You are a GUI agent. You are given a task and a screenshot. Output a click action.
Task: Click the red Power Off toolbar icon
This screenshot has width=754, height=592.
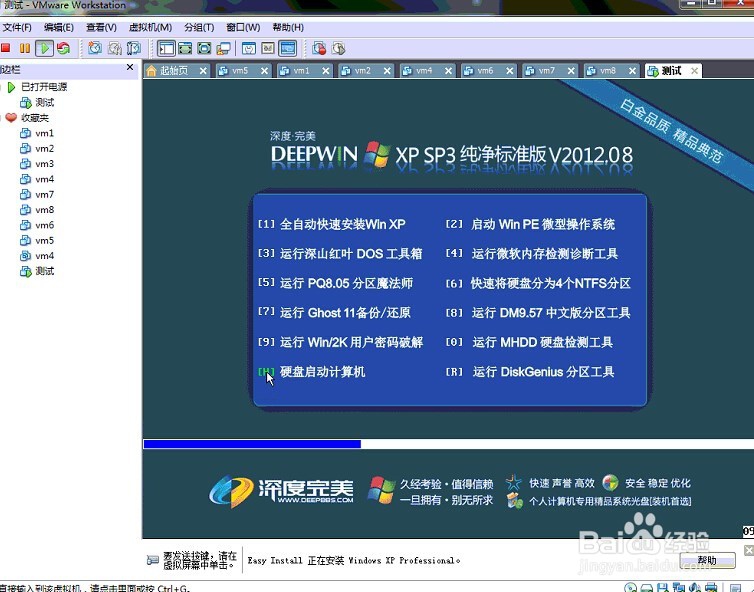click(x=6, y=48)
